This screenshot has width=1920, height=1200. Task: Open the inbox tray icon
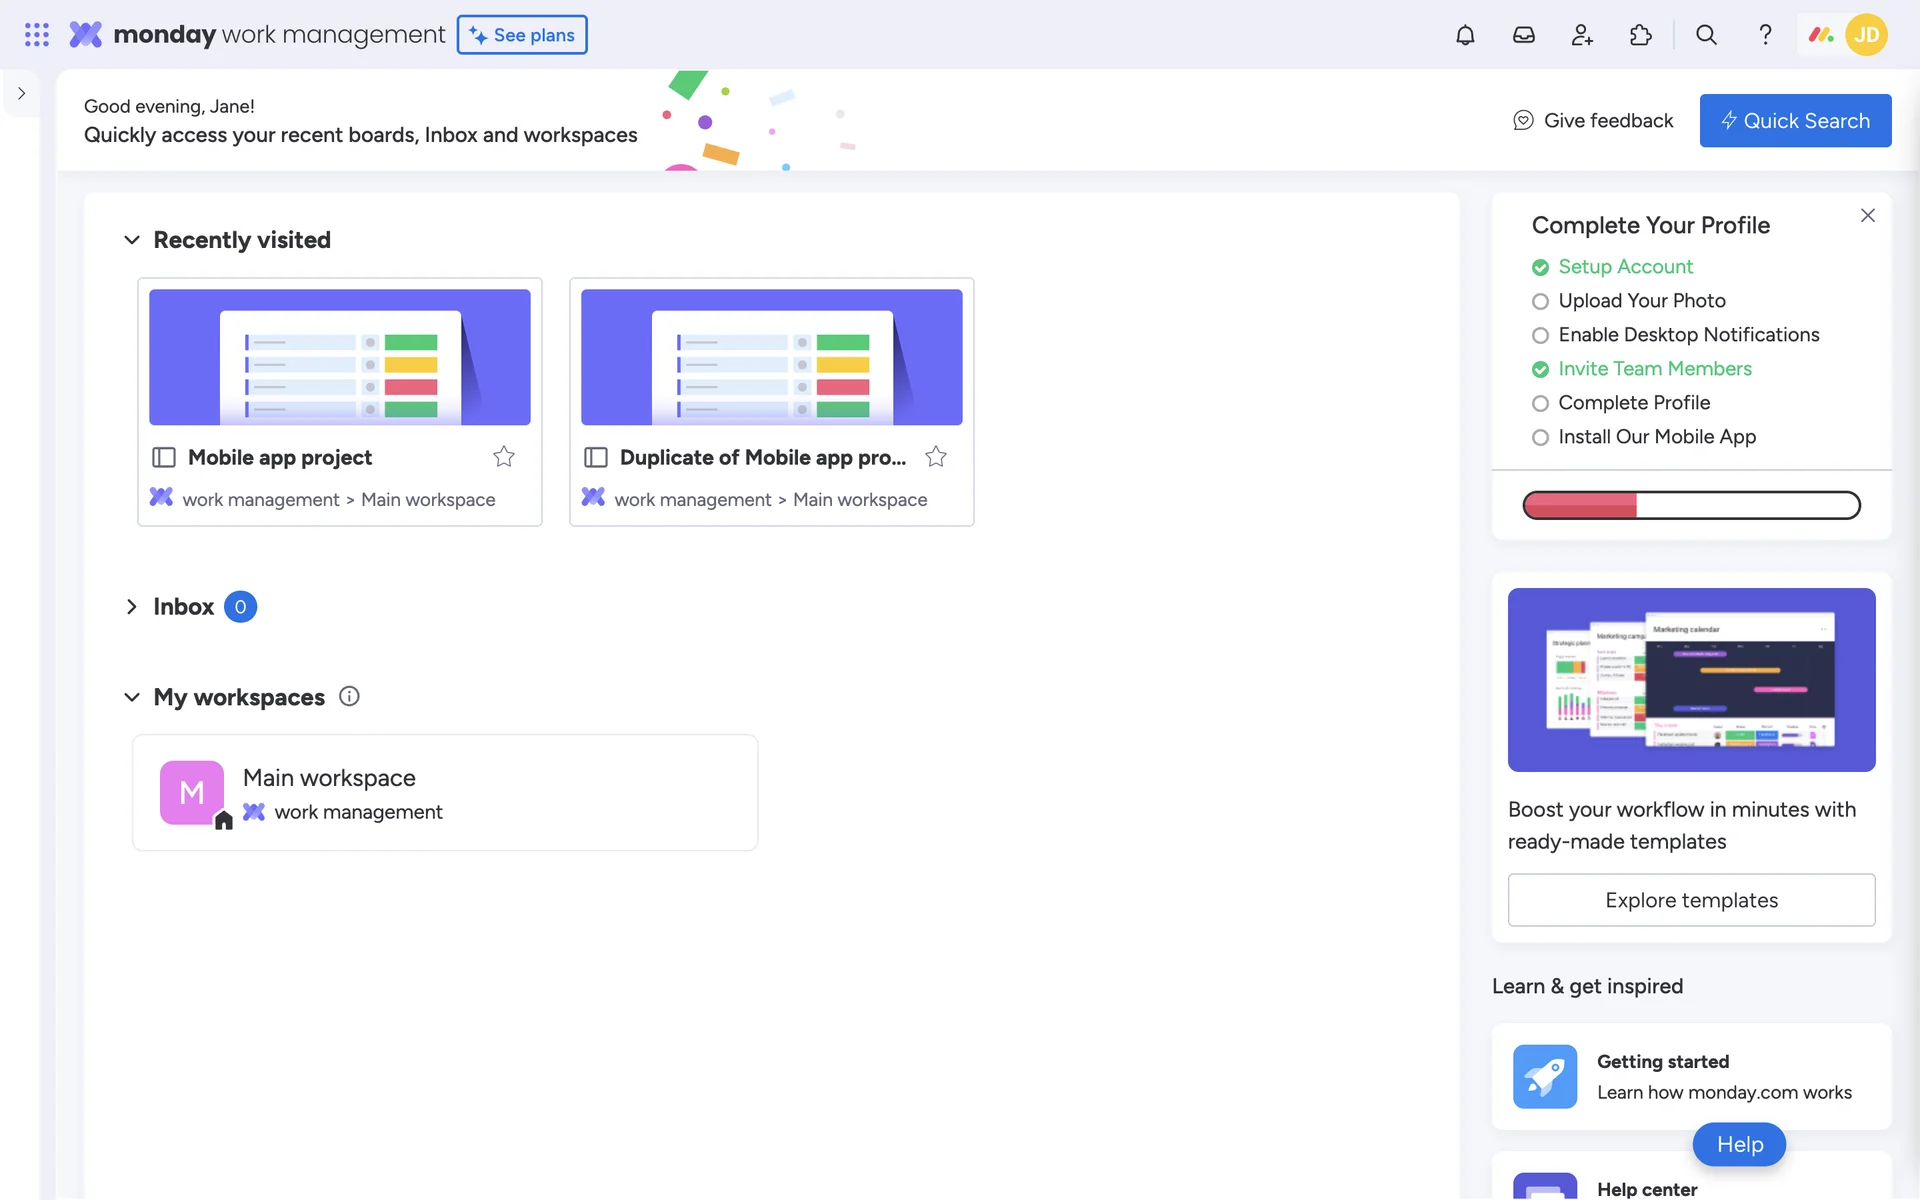(1523, 35)
